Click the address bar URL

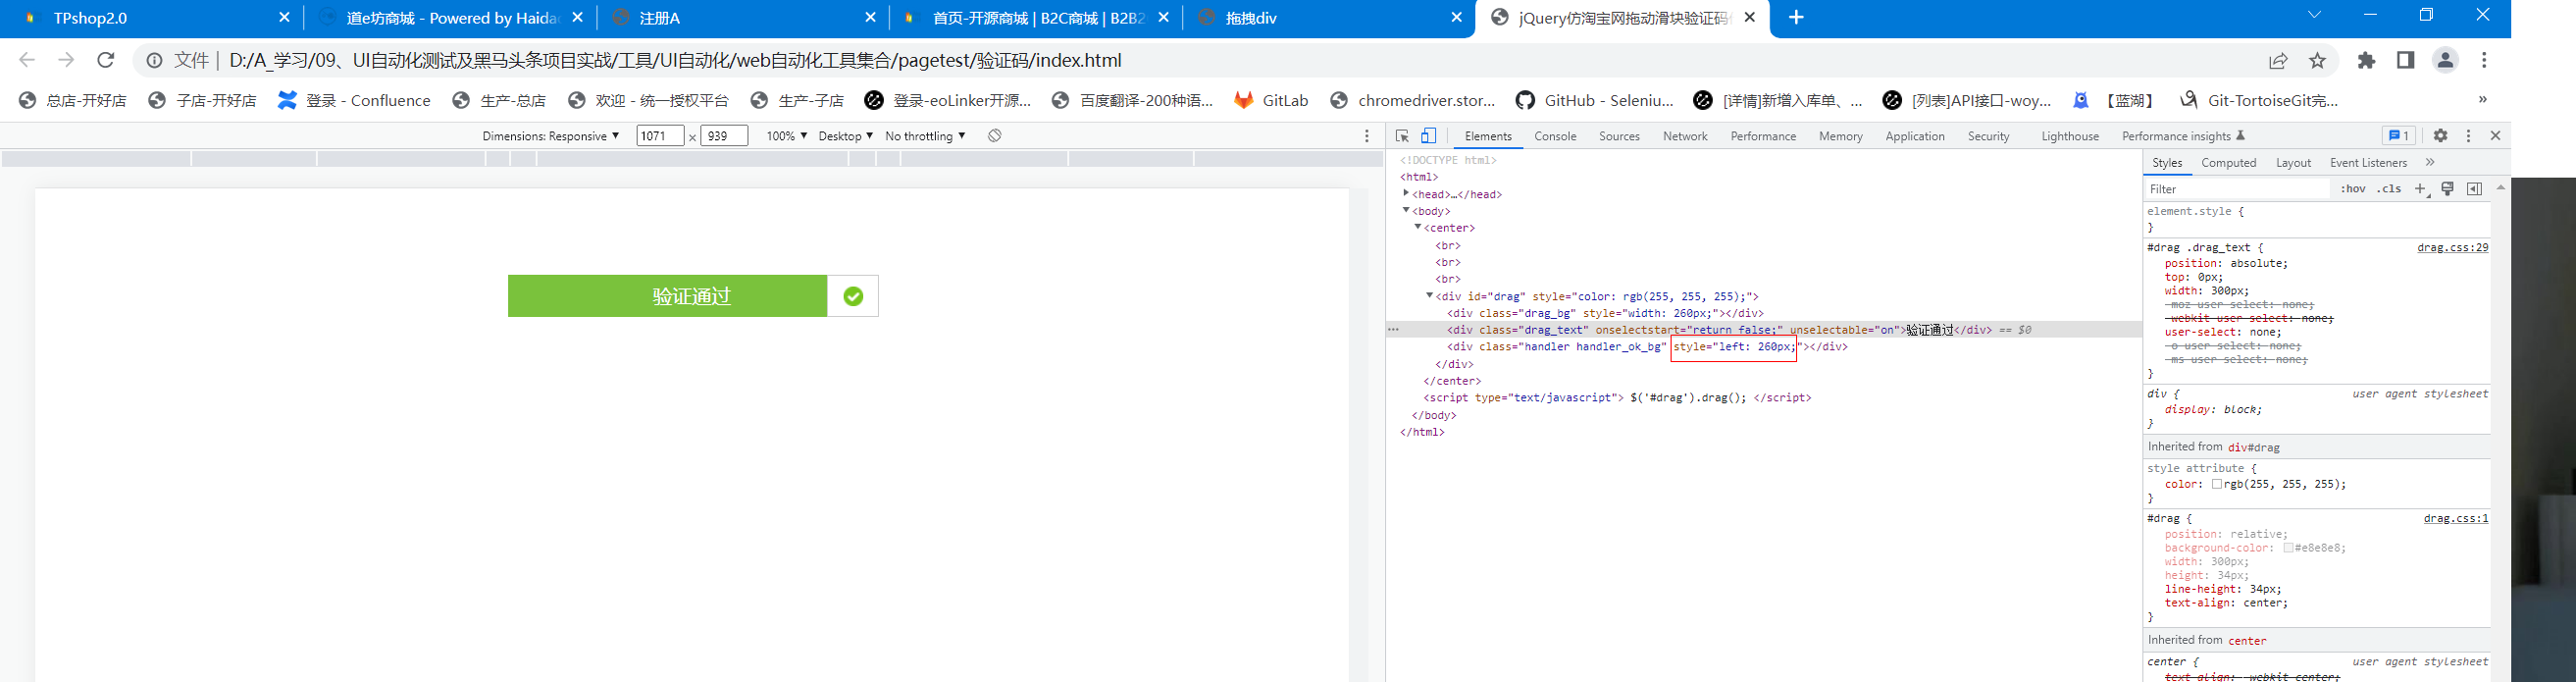tap(675, 60)
